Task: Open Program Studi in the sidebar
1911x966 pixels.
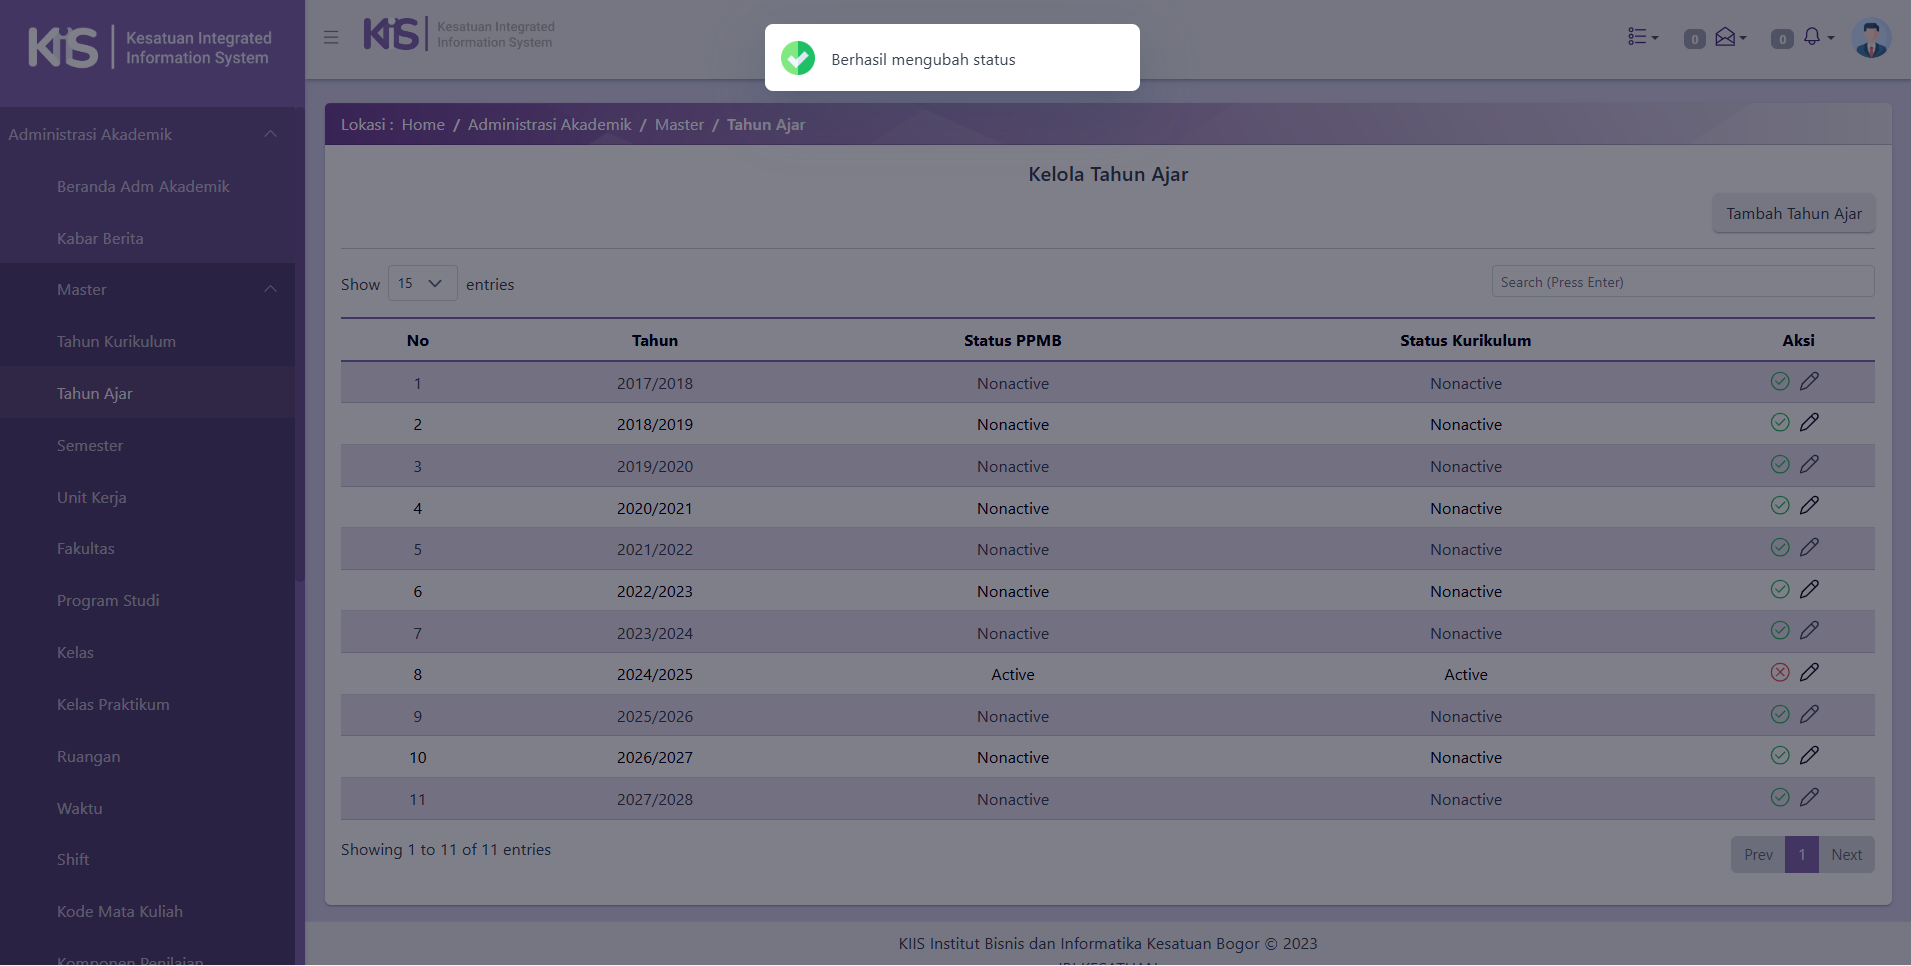Action: 108,601
